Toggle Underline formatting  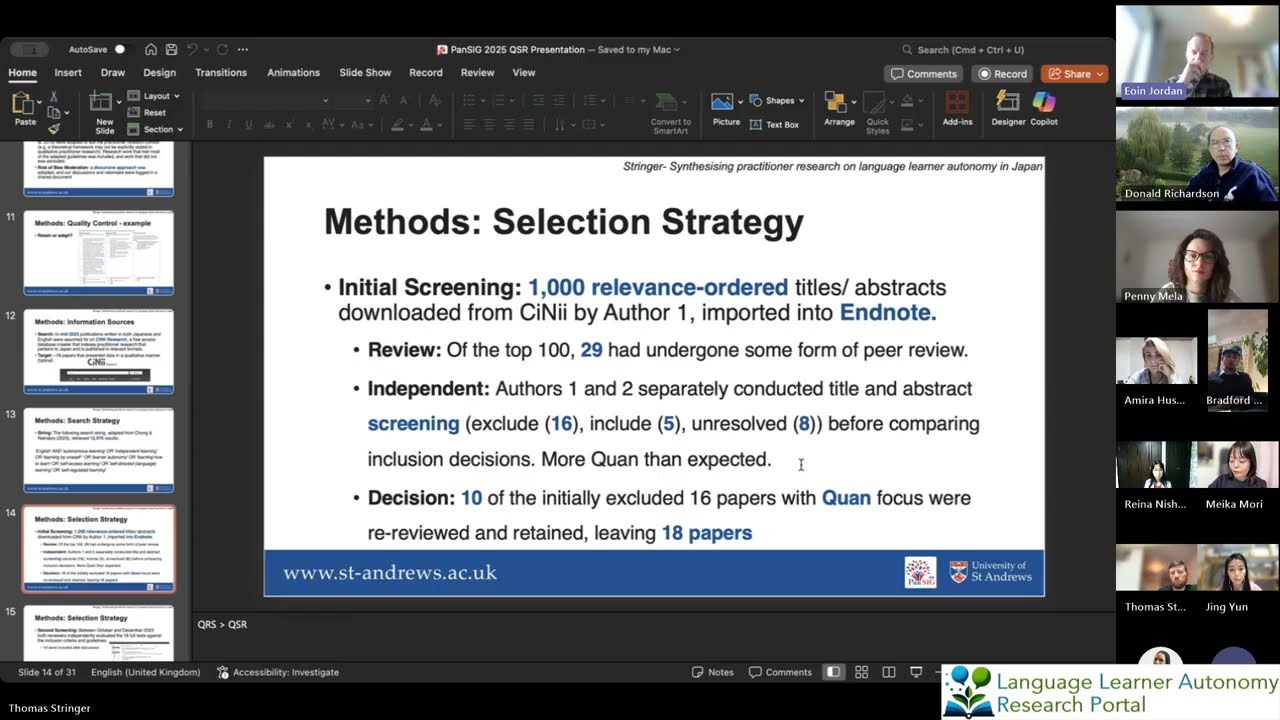click(x=250, y=125)
